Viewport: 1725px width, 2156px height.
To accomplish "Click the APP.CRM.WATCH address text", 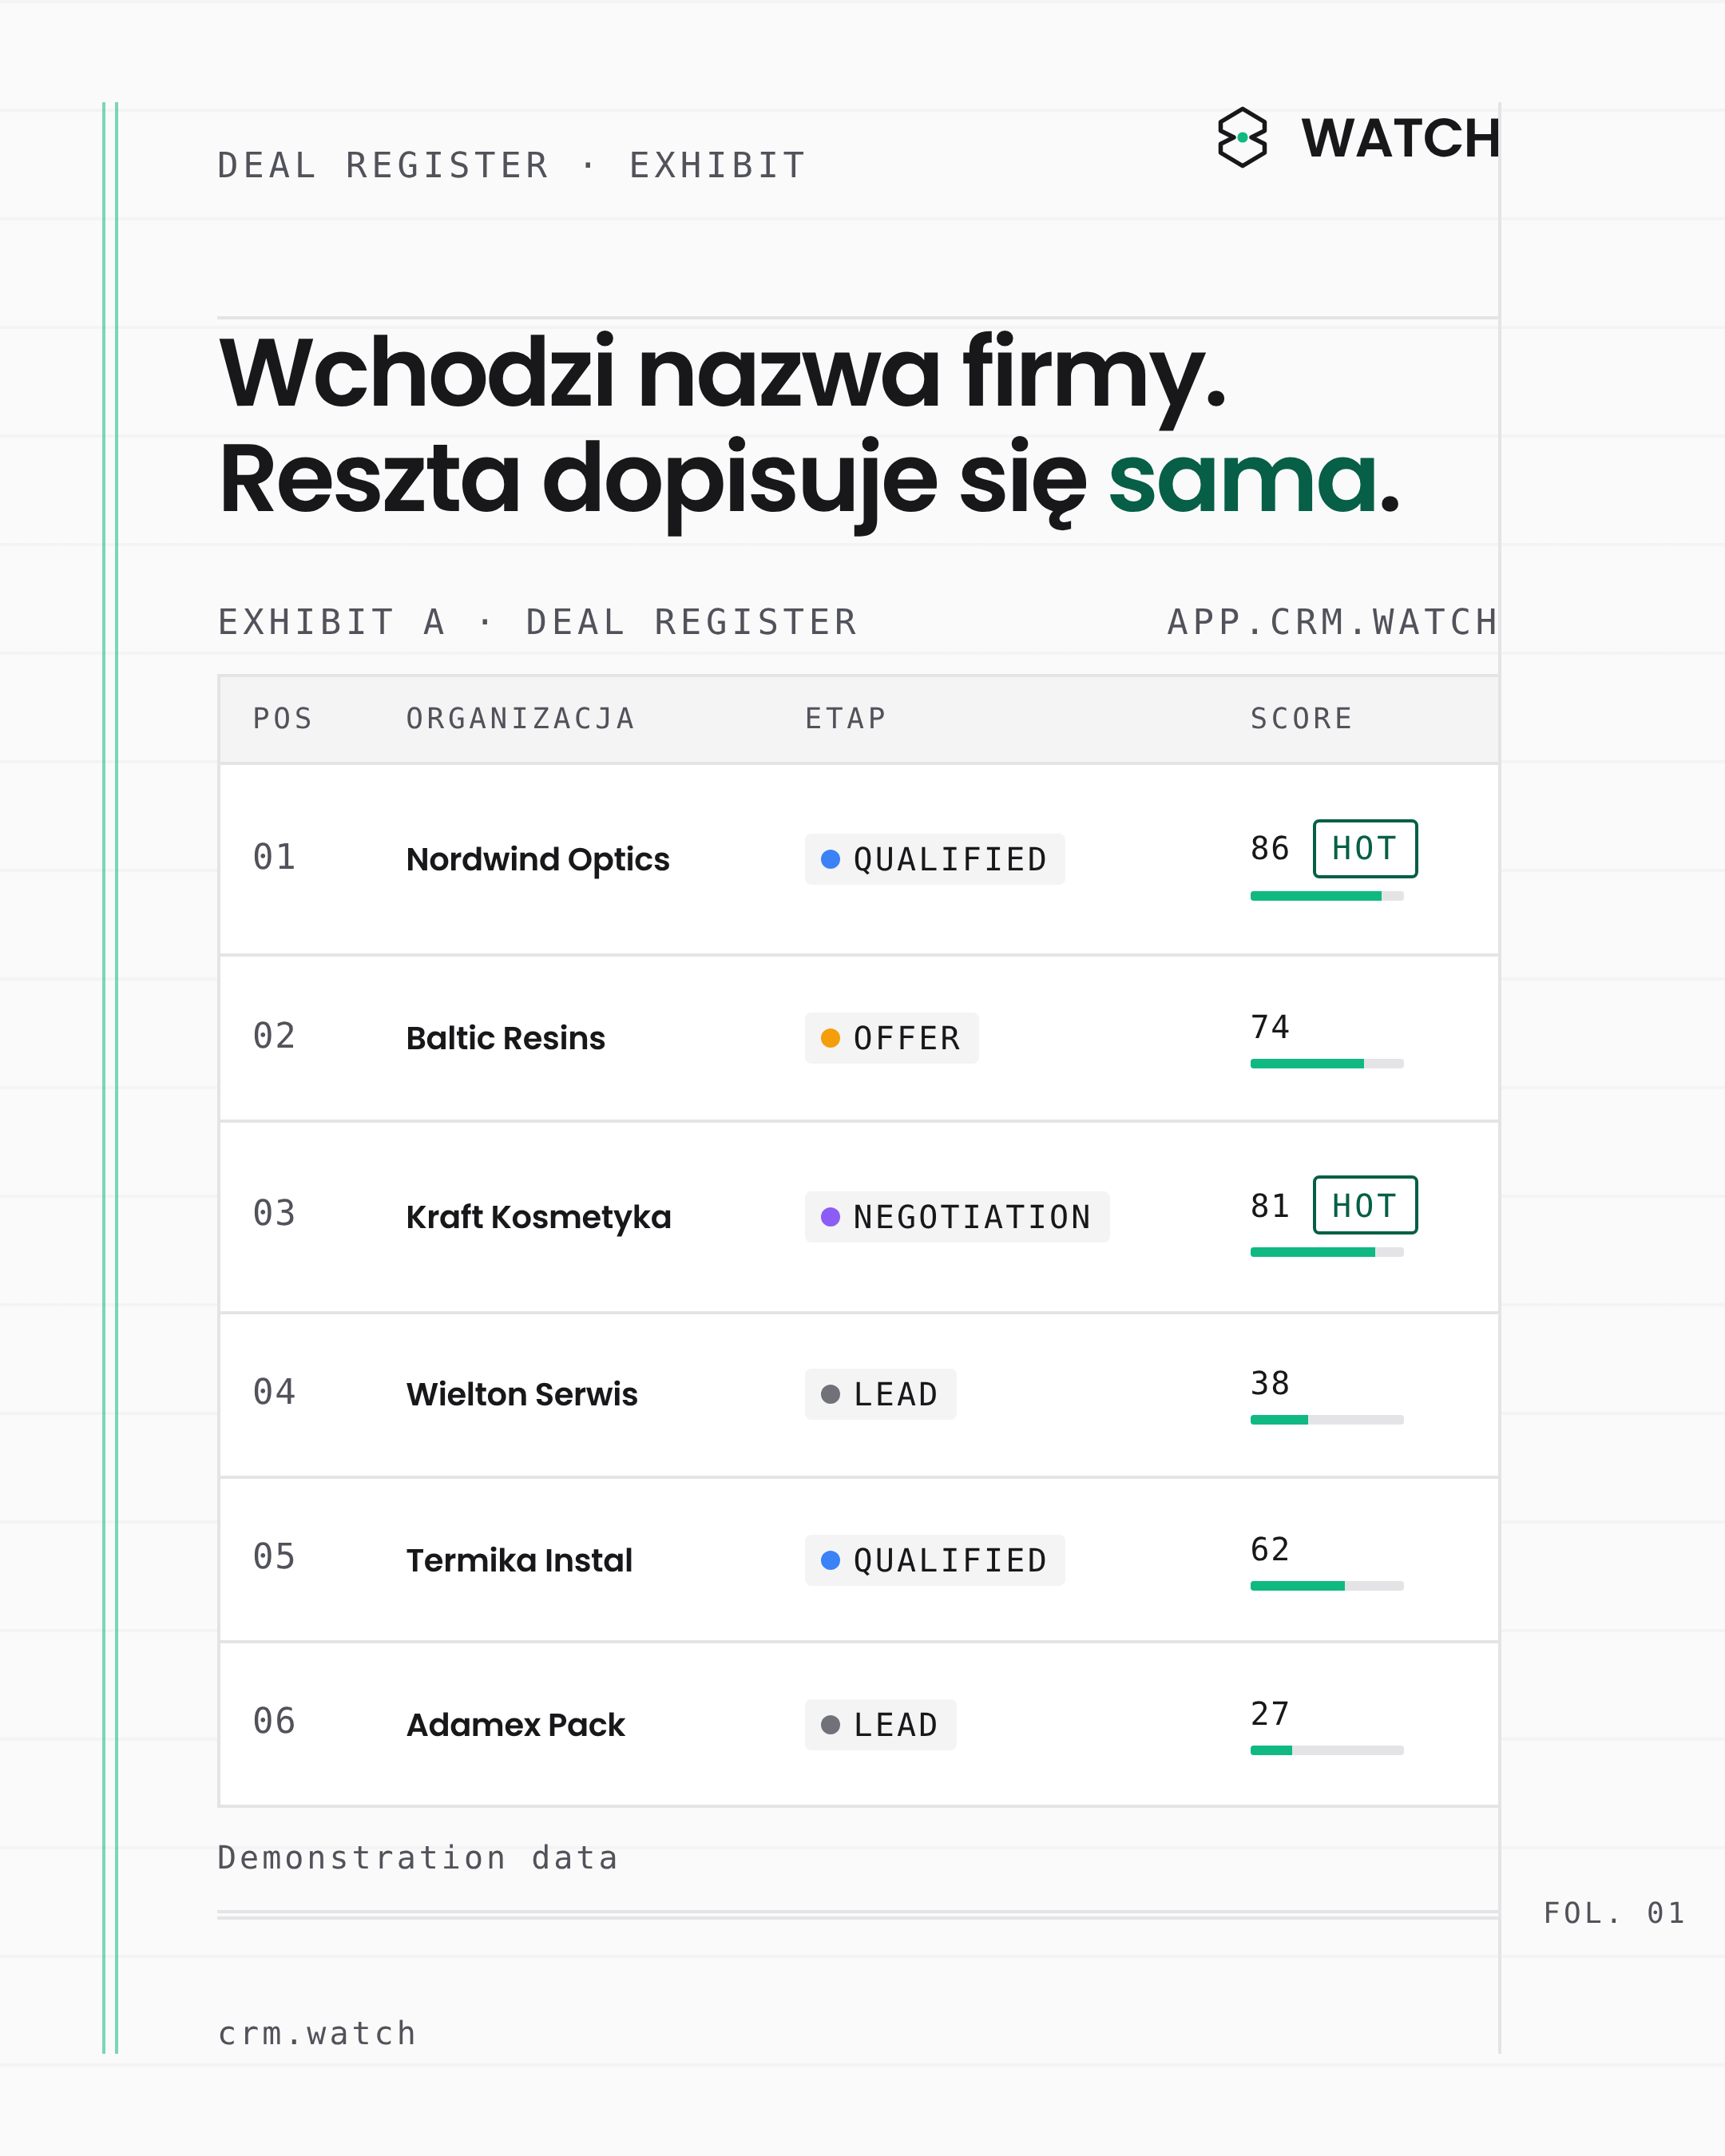I will click(x=1332, y=622).
